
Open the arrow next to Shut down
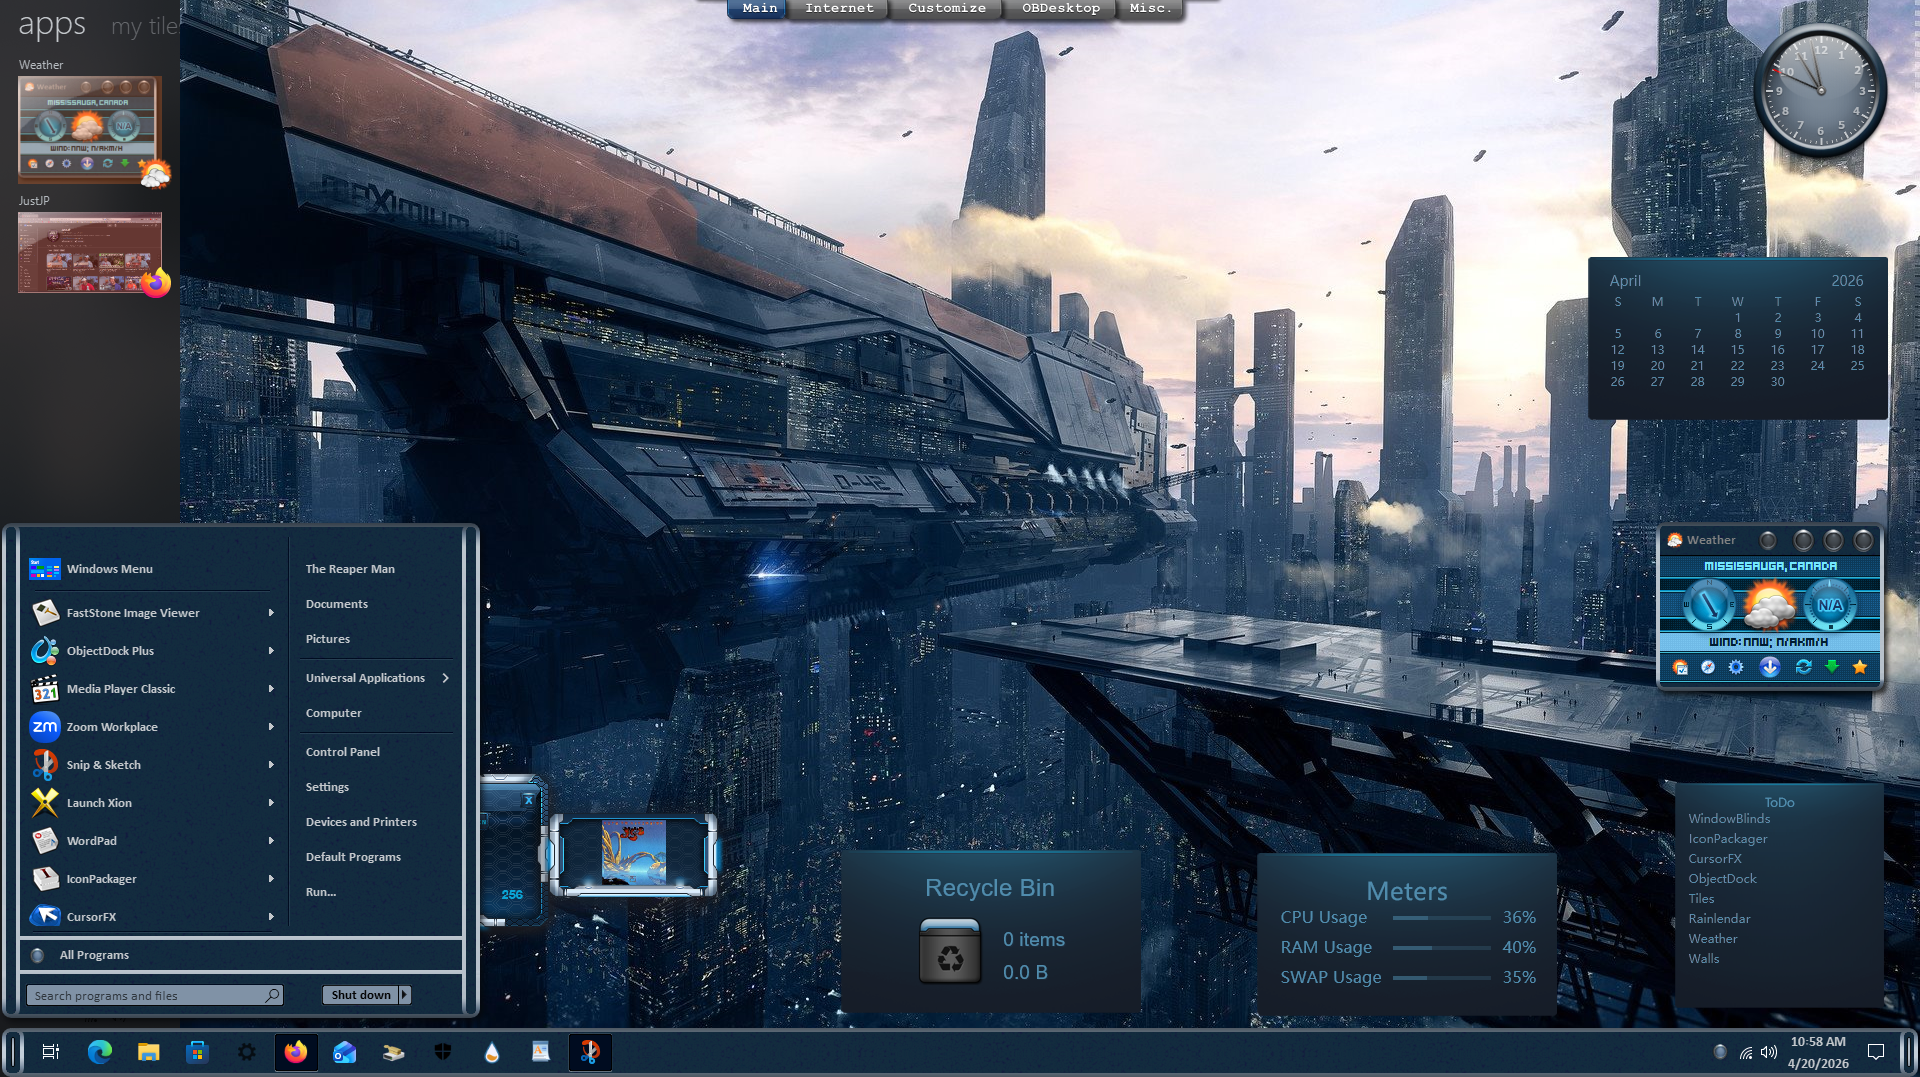click(404, 995)
